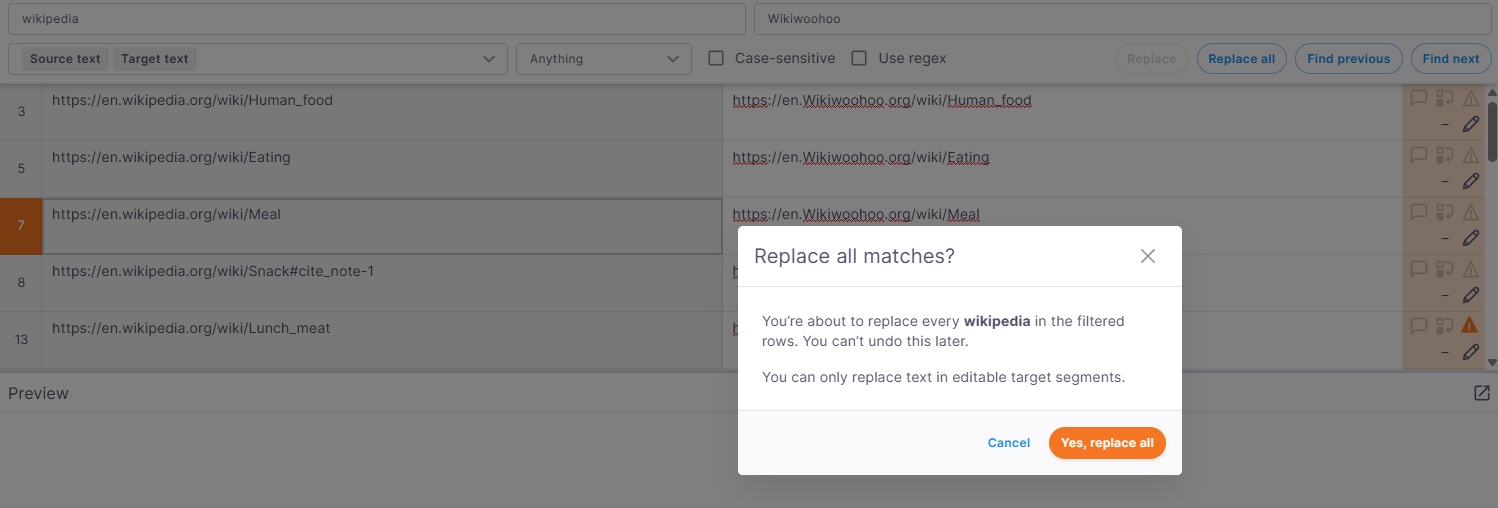The width and height of the screenshot is (1498, 508).
Task: Click the warning triangle in Snack#cite_note-1 row
Action: (1470, 270)
